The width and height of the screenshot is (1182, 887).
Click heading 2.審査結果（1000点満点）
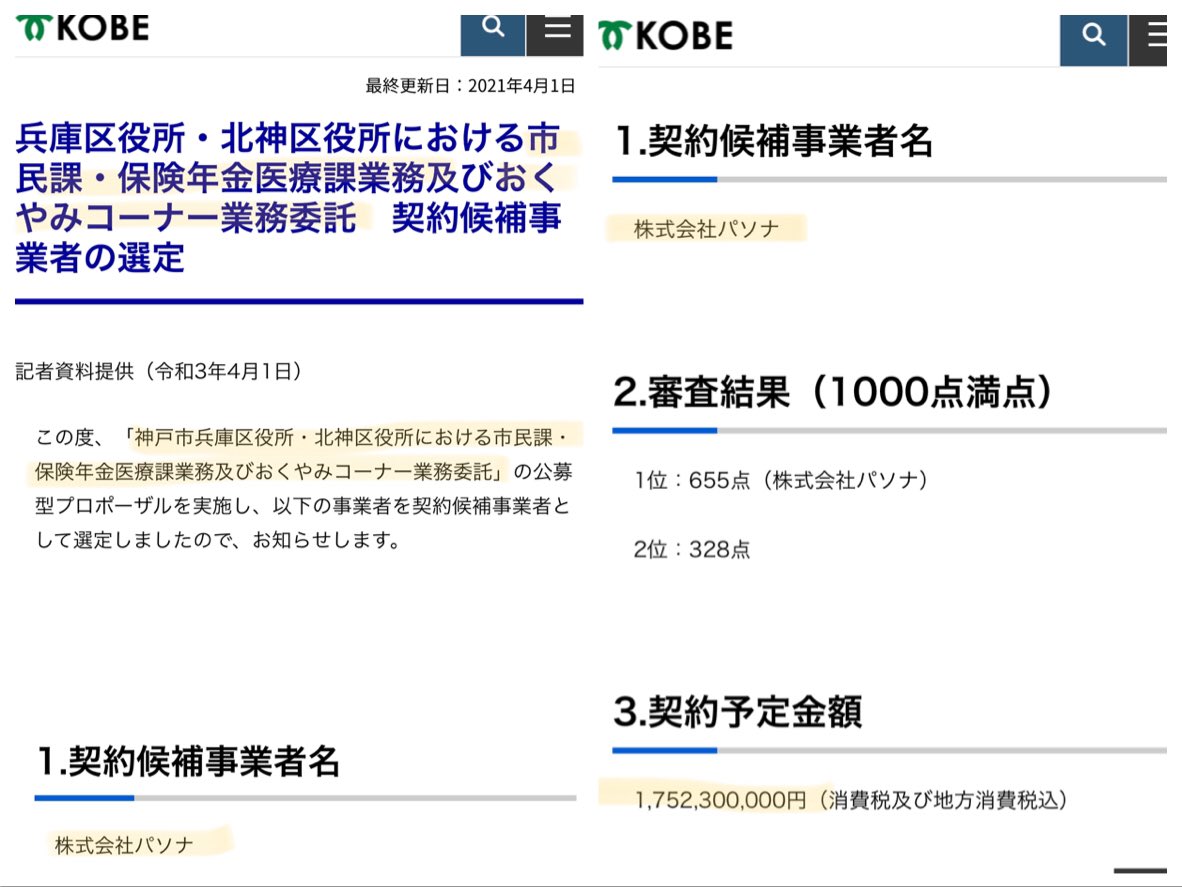click(832, 391)
